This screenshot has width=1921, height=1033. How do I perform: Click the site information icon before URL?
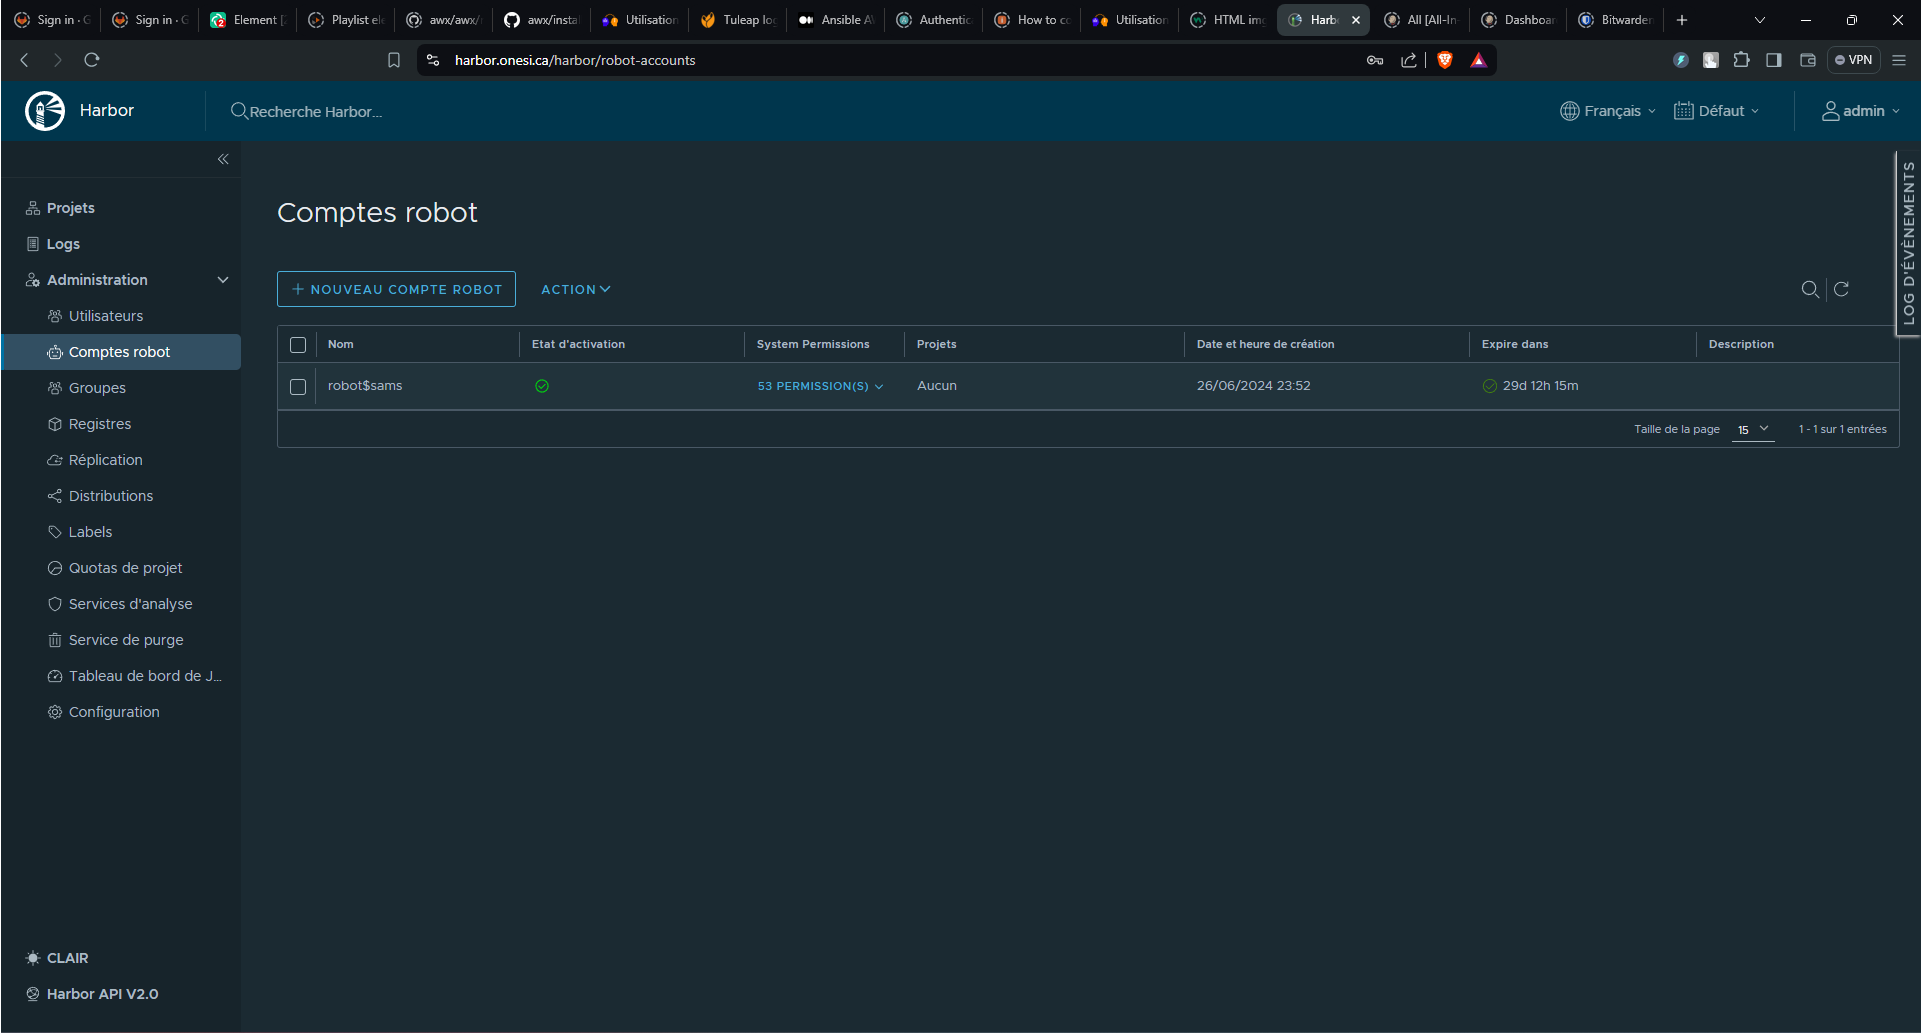433,60
